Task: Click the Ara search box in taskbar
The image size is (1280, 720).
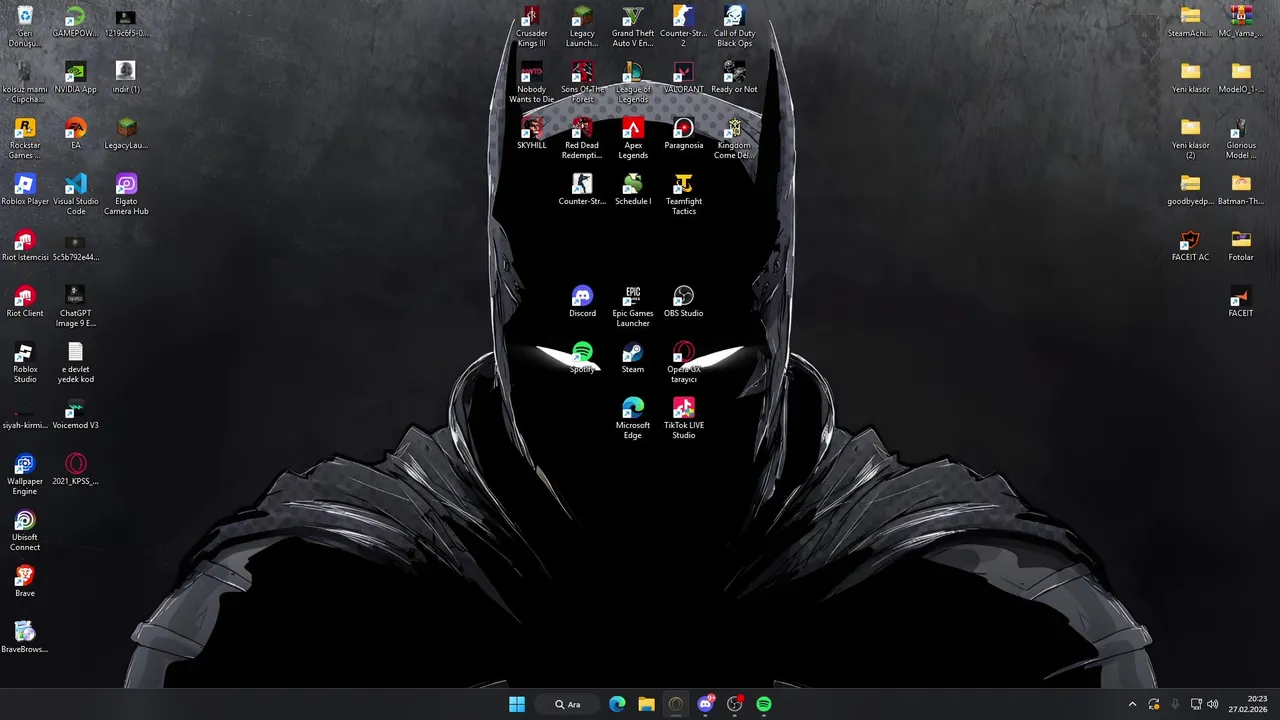Action: (x=568, y=704)
